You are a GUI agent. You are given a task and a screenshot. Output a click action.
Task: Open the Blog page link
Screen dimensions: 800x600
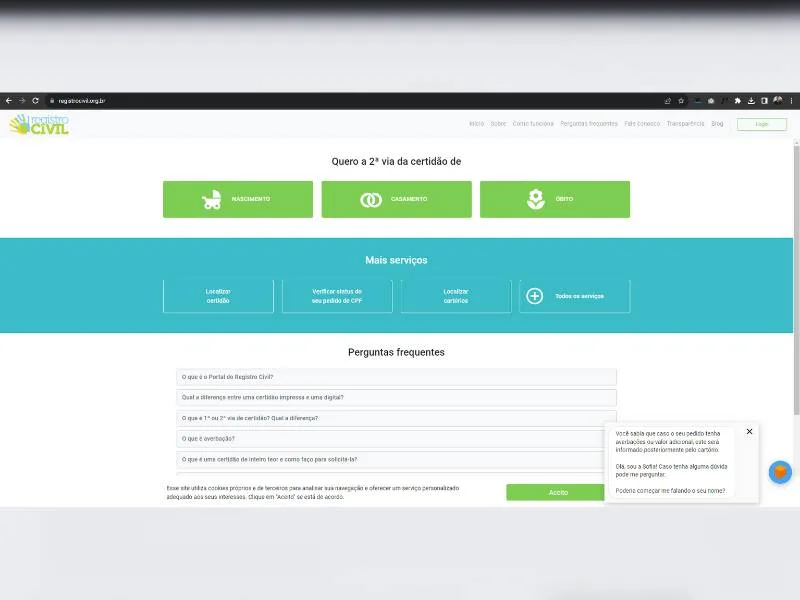pyautogui.click(x=716, y=124)
